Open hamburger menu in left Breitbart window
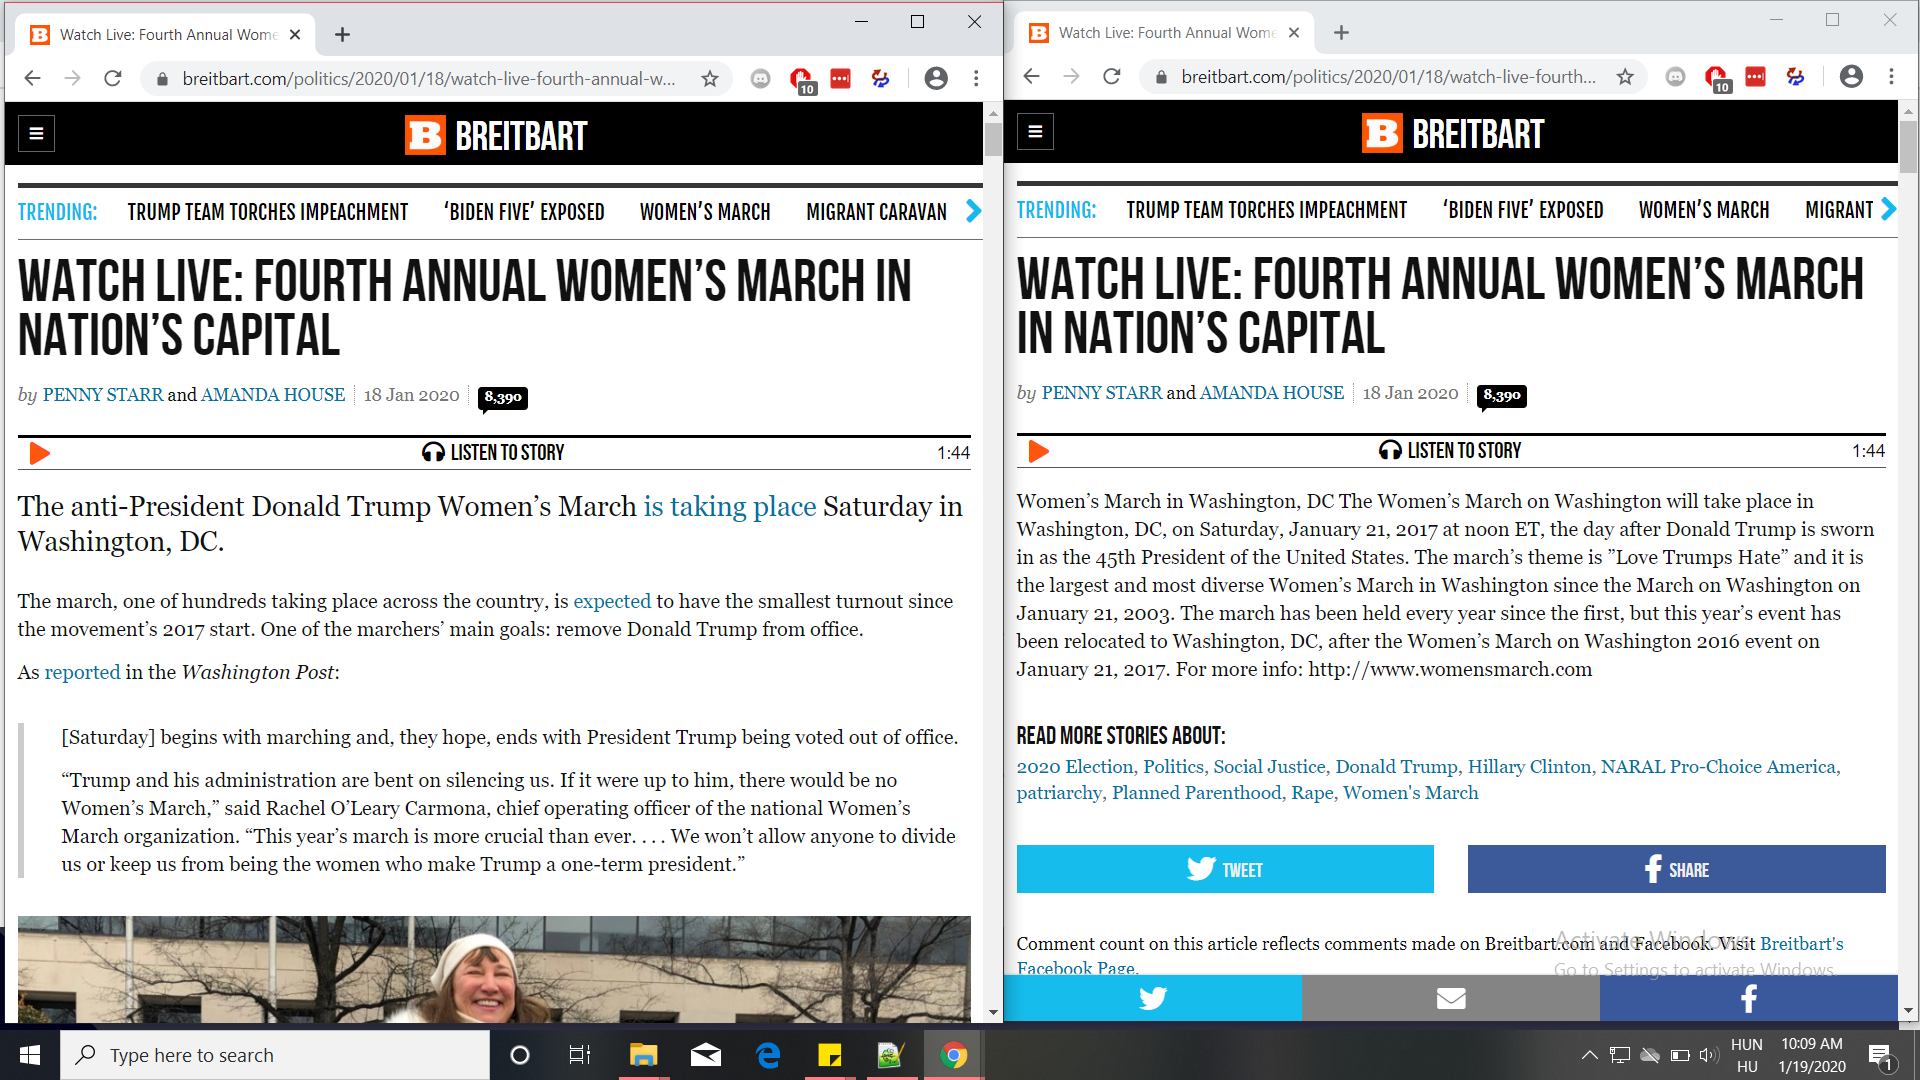Screen dimensions: 1920x1080 tap(36, 133)
